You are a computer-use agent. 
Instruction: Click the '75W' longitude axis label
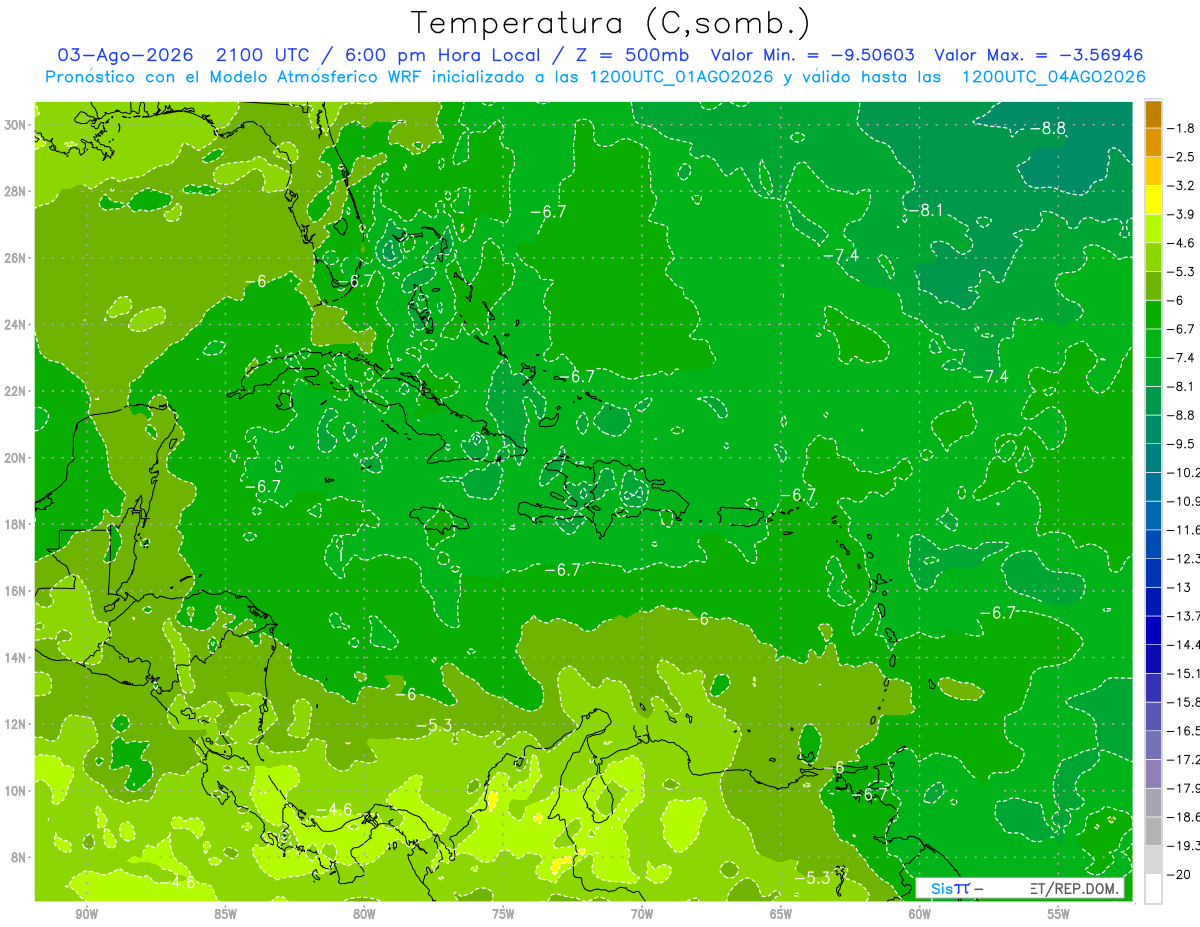click(503, 914)
